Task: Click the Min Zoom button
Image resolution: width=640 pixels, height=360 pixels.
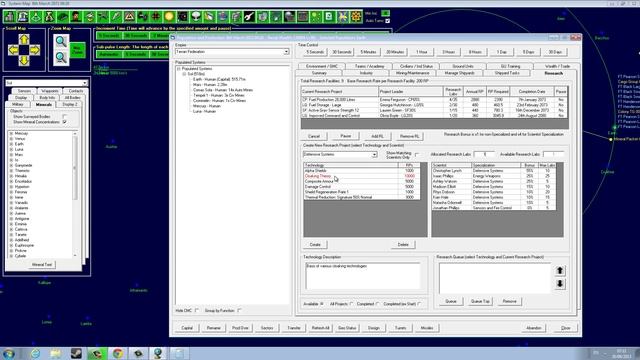Action: click(x=77, y=50)
